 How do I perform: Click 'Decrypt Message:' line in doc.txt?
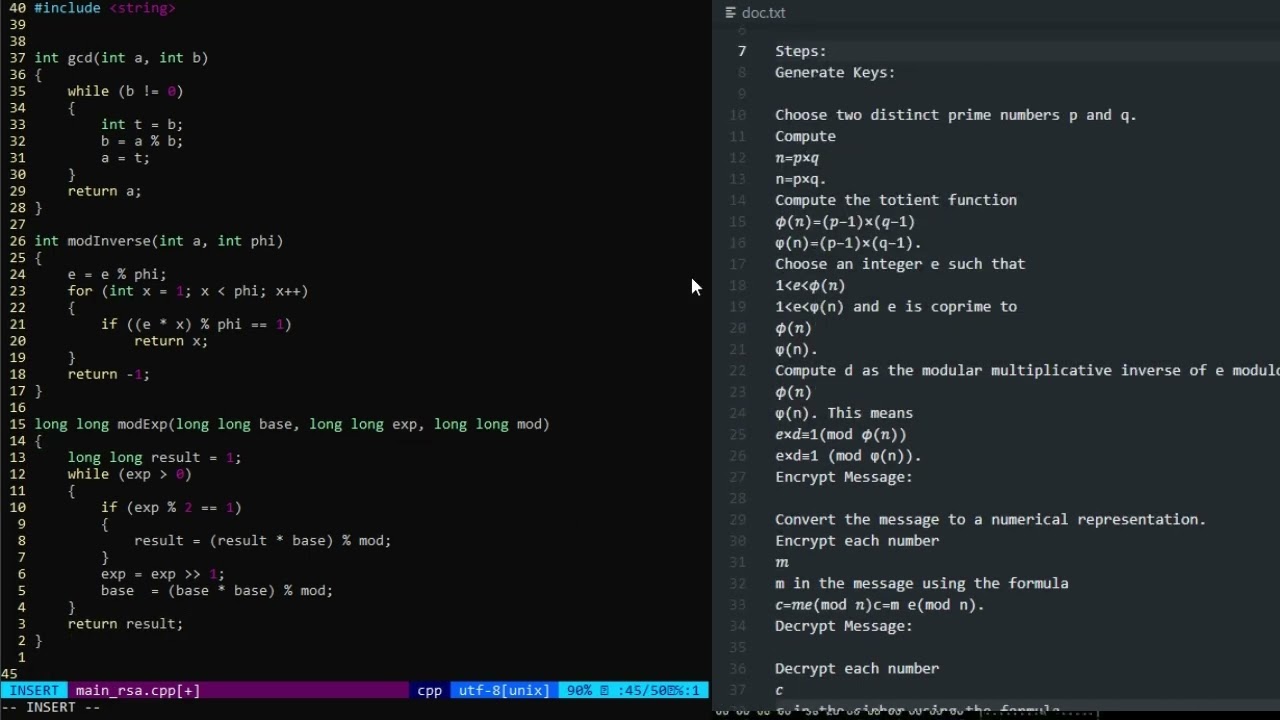click(844, 626)
